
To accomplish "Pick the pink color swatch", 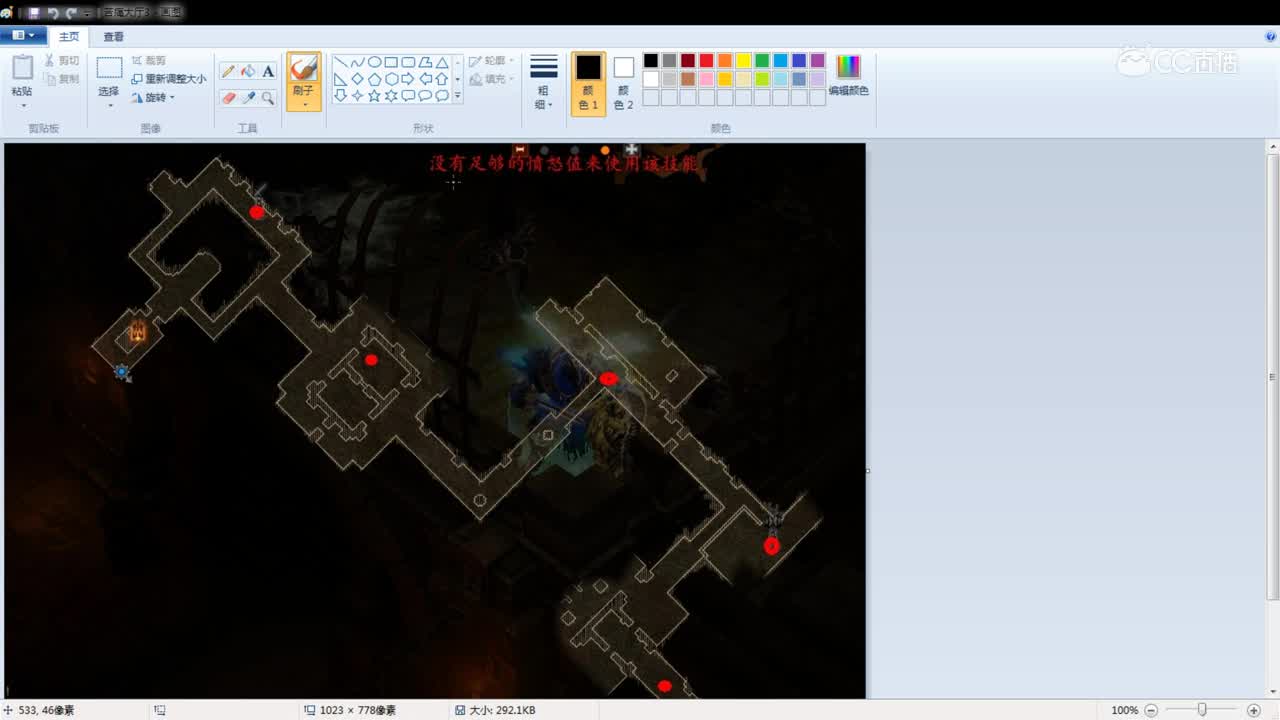I will (706, 79).
